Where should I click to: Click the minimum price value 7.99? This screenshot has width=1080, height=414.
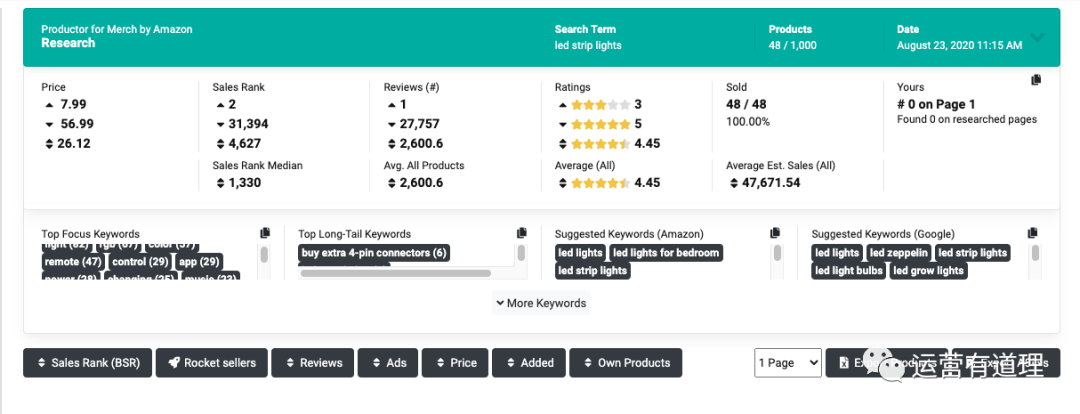73,105
